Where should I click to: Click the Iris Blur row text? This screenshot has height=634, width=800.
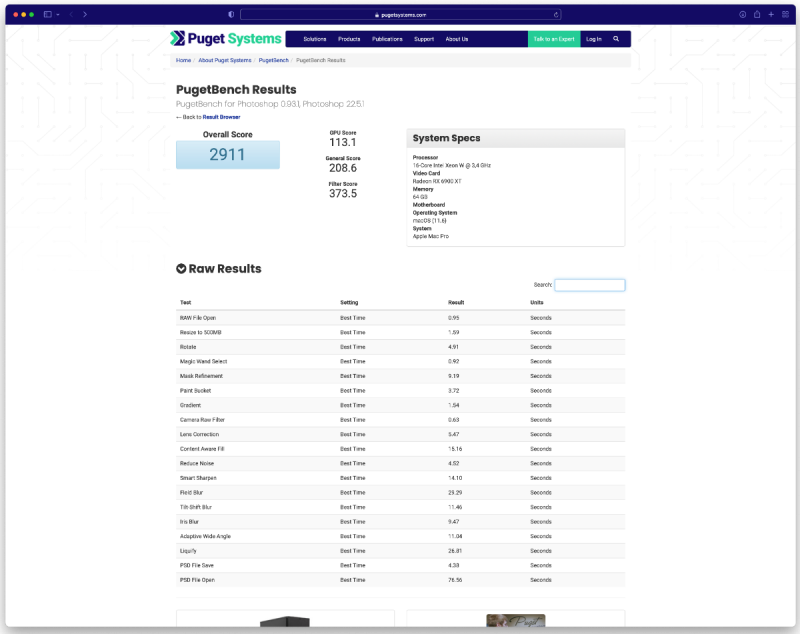pyautogui.click(x=189, y=522)
